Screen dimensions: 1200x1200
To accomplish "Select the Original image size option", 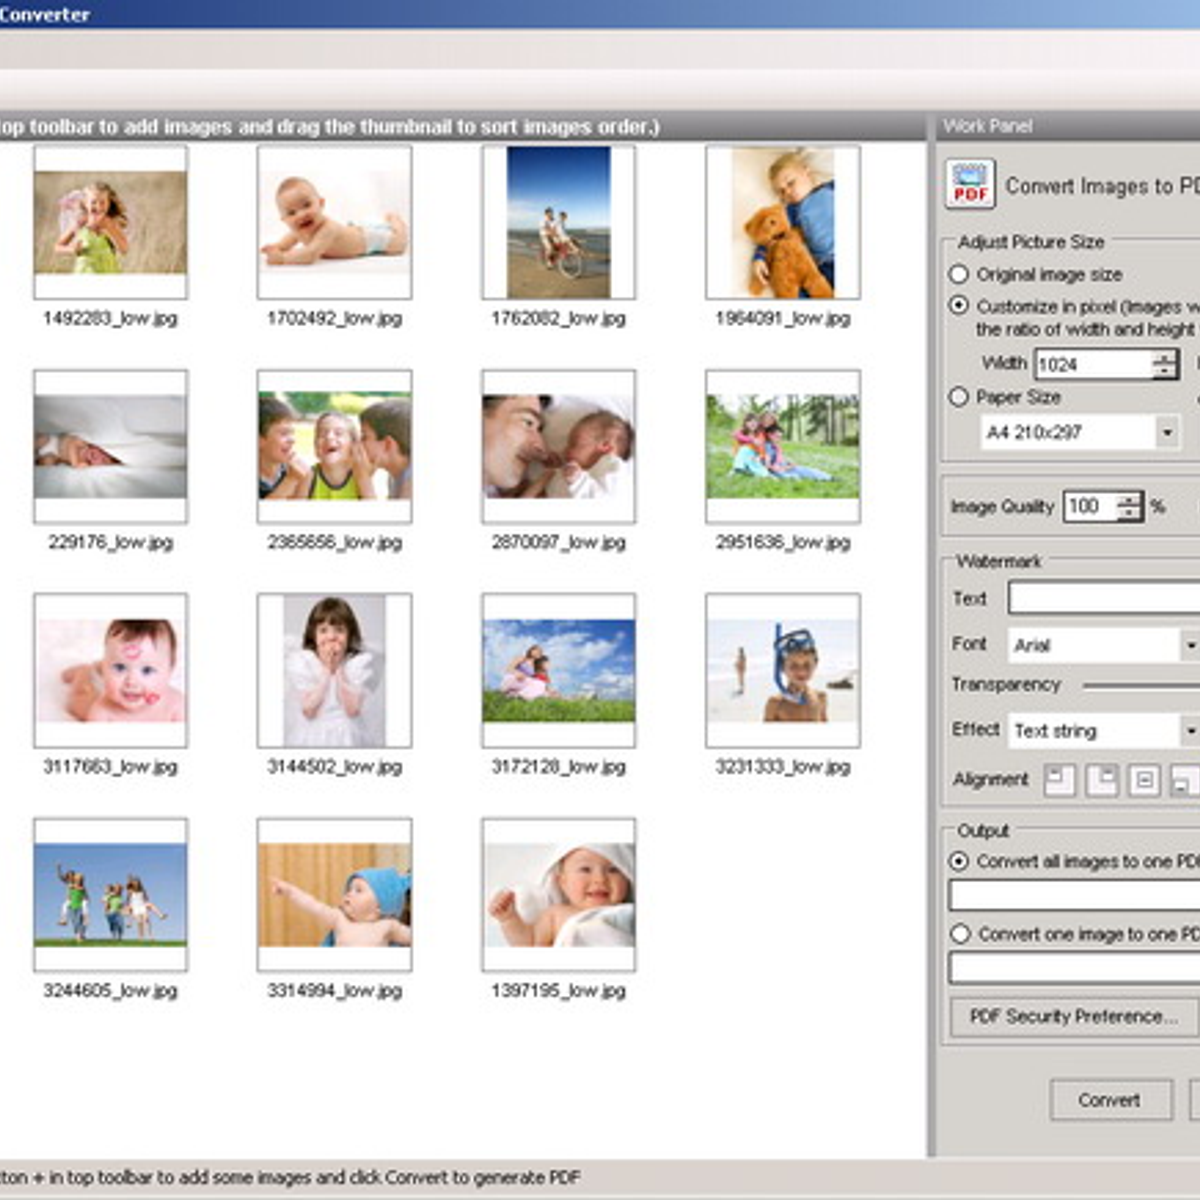I will (959, 274).
